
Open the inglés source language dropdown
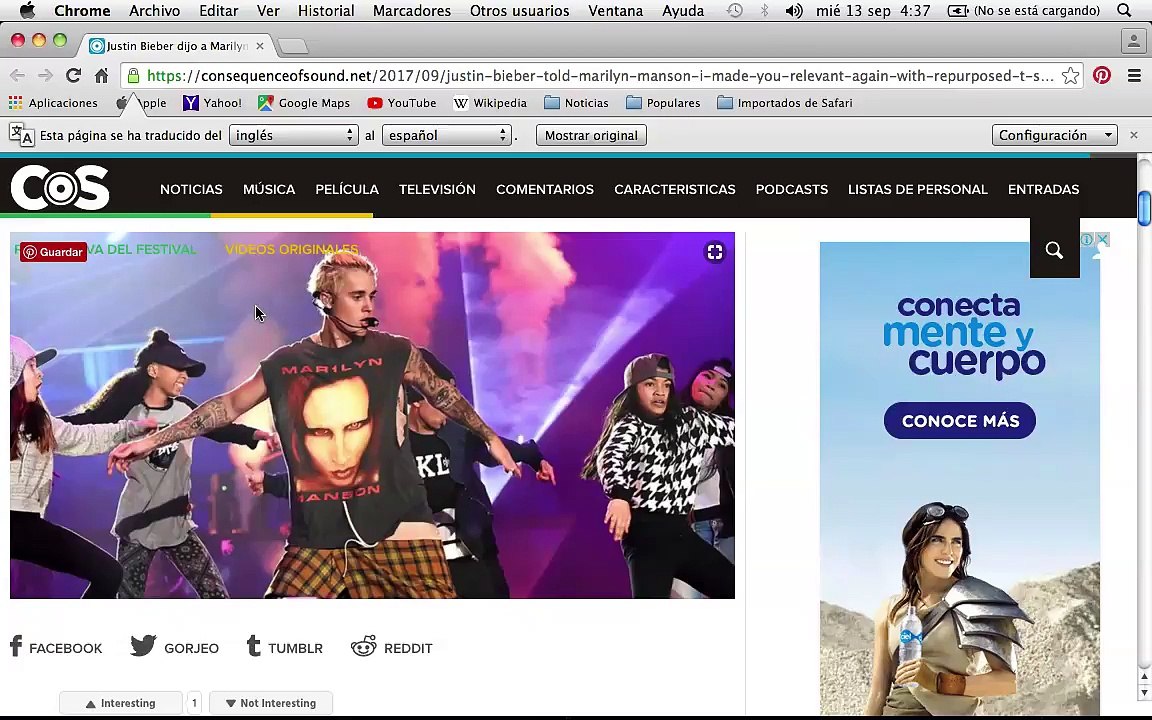coord(293,135)
